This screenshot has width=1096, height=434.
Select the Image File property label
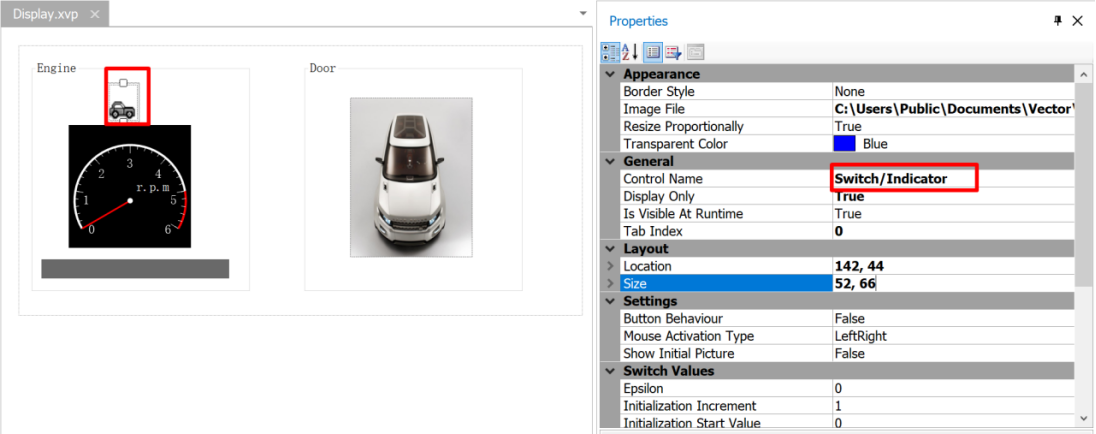(654, 109)
